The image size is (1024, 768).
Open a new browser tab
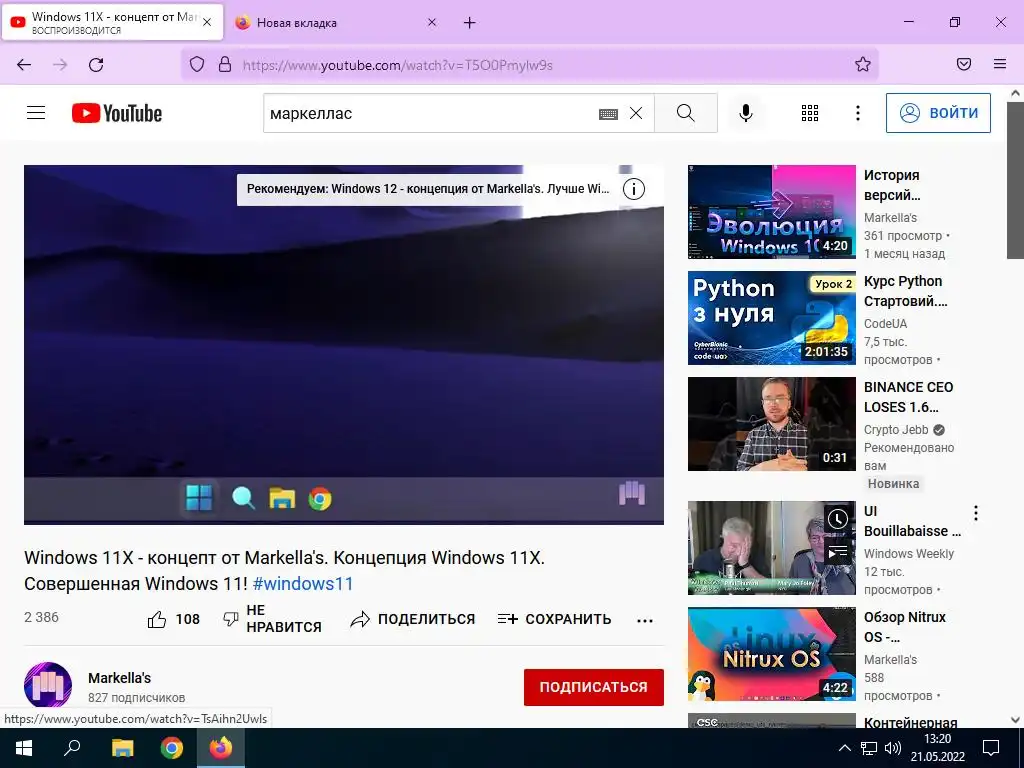coord(470,23)
